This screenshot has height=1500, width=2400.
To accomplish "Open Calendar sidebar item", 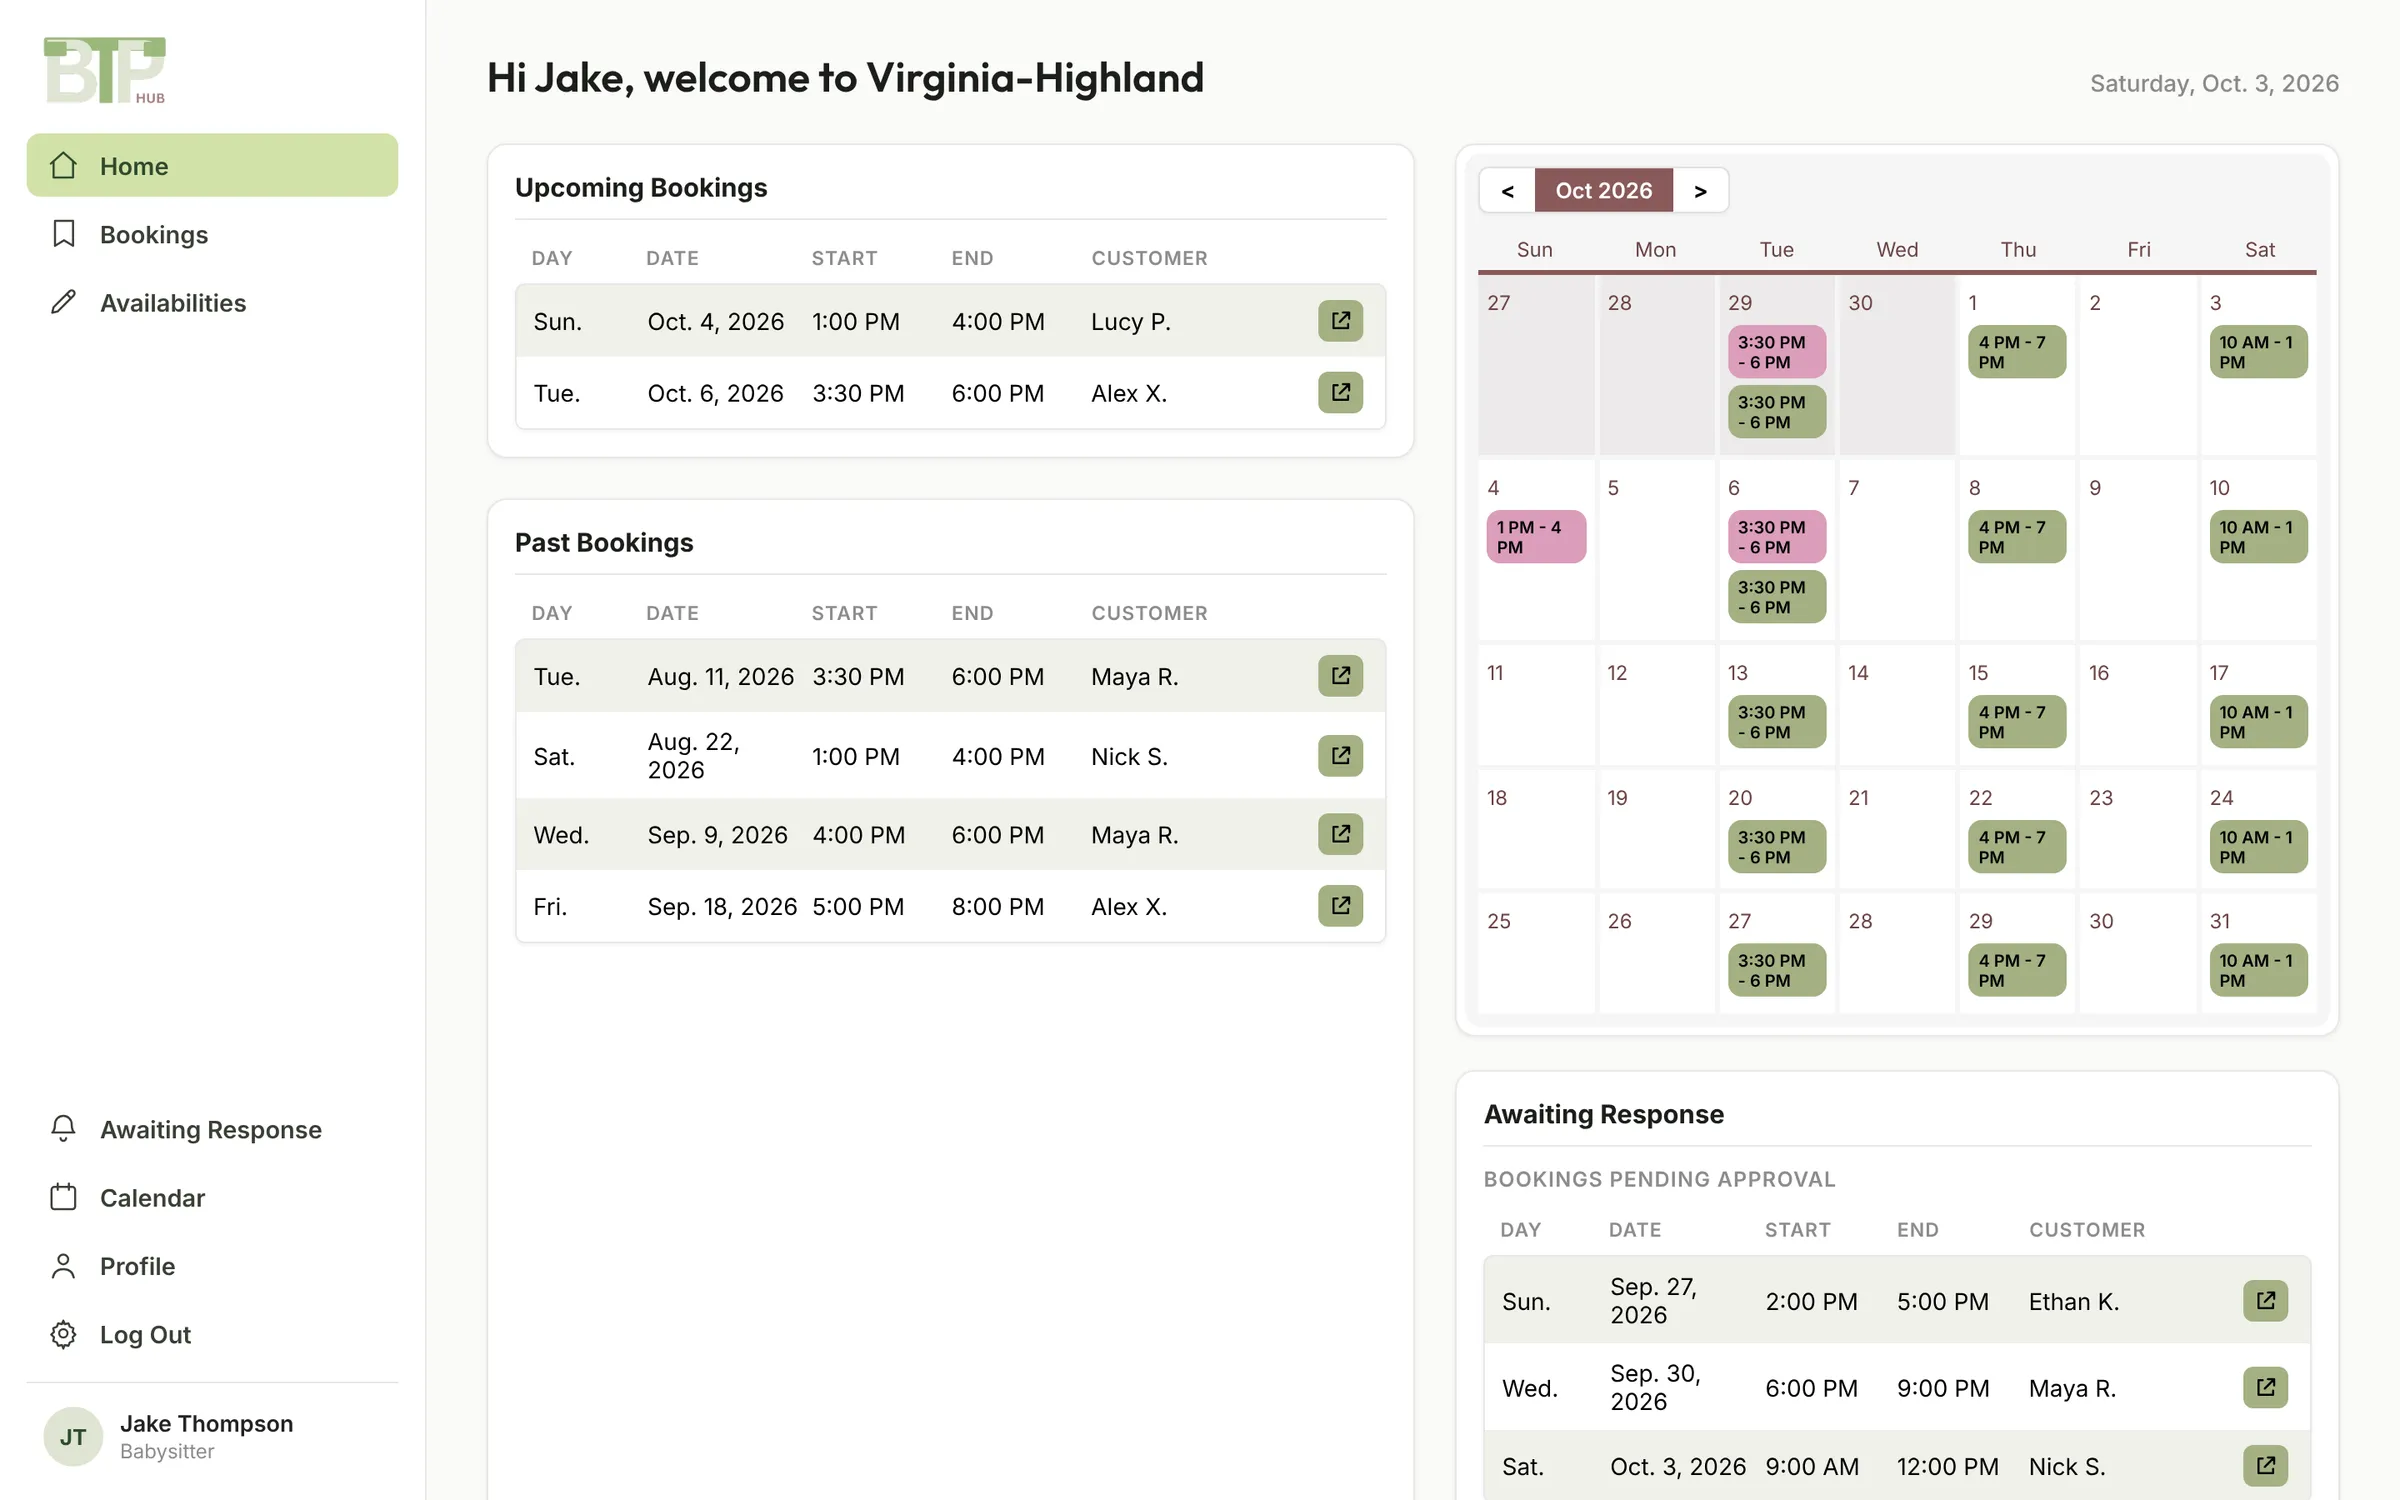I will click(x=212, y=1197).
